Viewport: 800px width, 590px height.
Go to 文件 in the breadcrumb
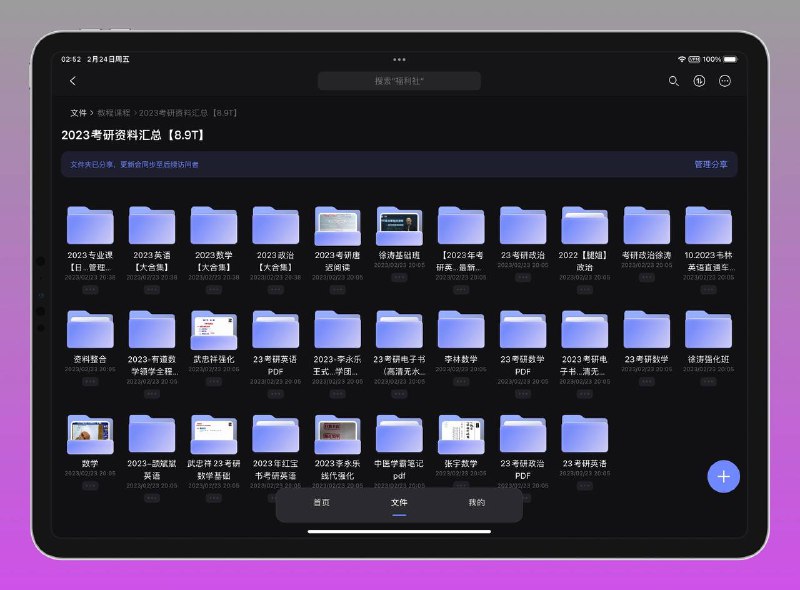pos(78,113)
